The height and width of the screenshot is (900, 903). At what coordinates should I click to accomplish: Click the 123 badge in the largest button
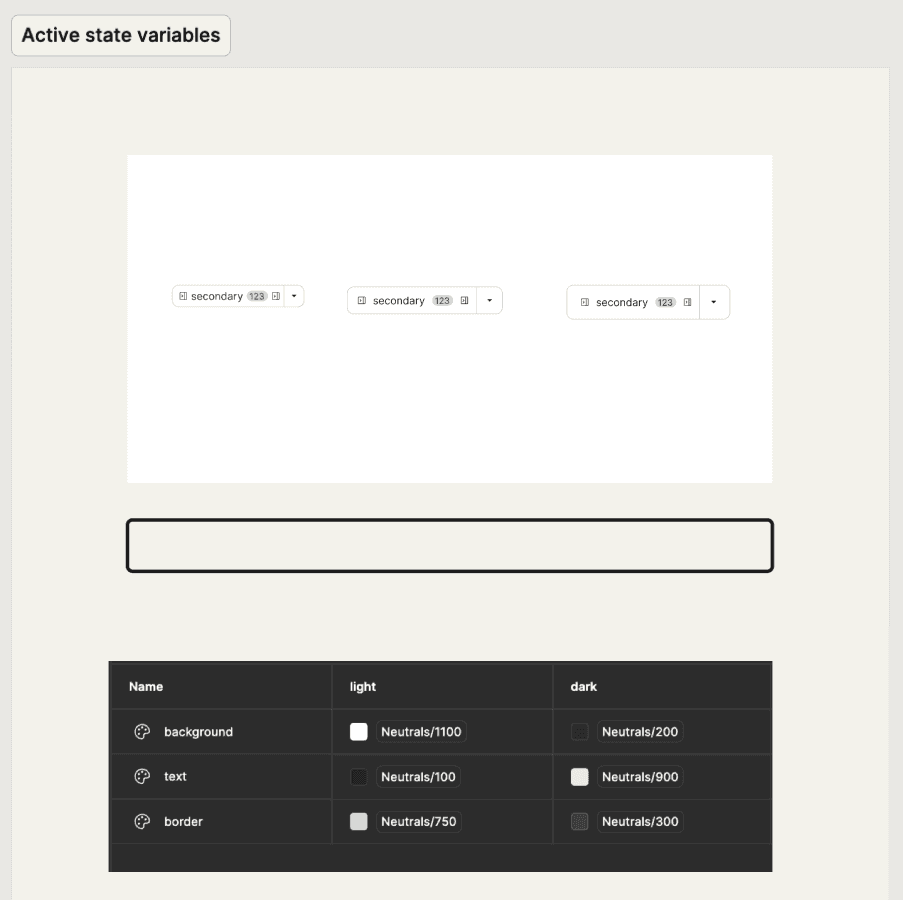(665, 302)
